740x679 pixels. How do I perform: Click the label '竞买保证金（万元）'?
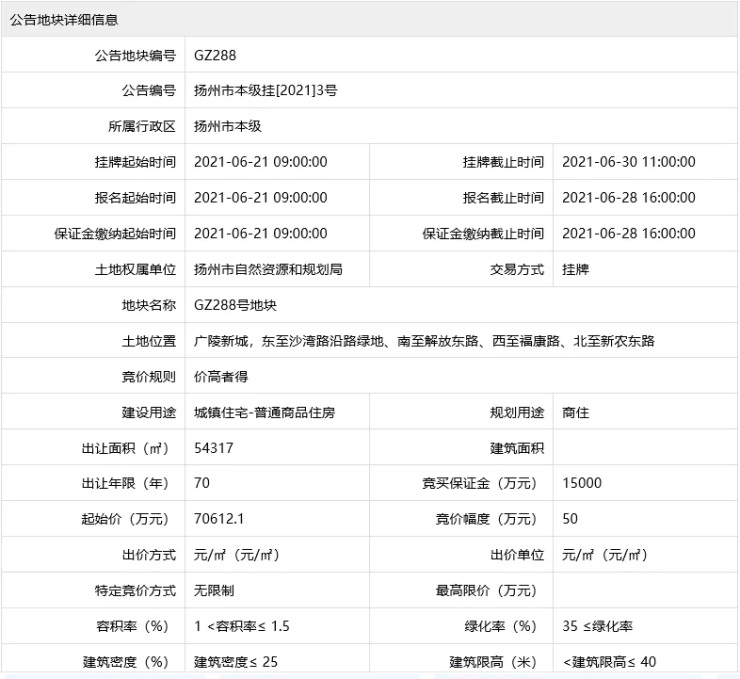481,484
